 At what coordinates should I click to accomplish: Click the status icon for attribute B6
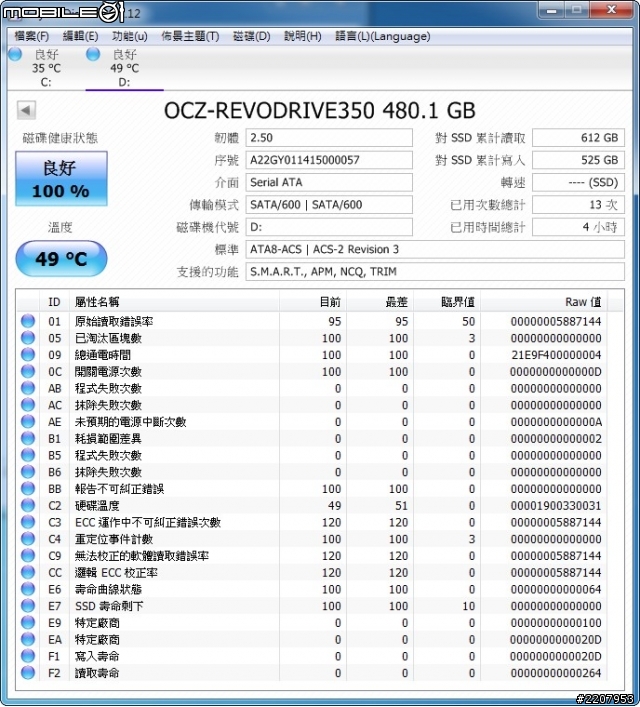[x=28, y=472]
